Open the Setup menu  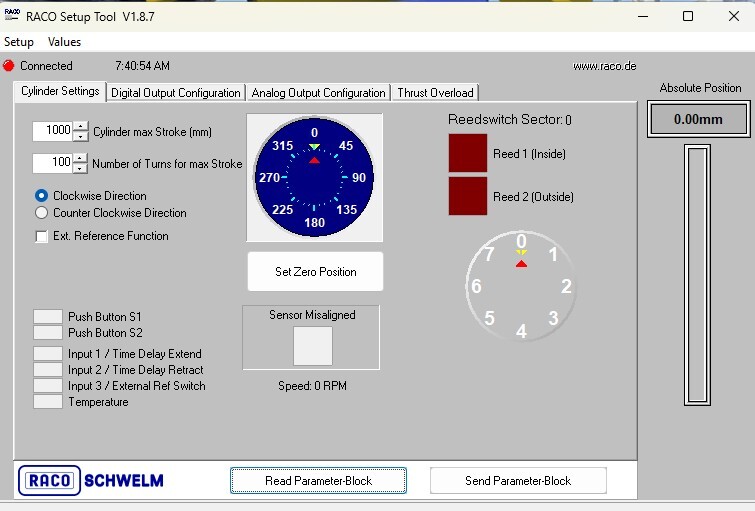19,42
